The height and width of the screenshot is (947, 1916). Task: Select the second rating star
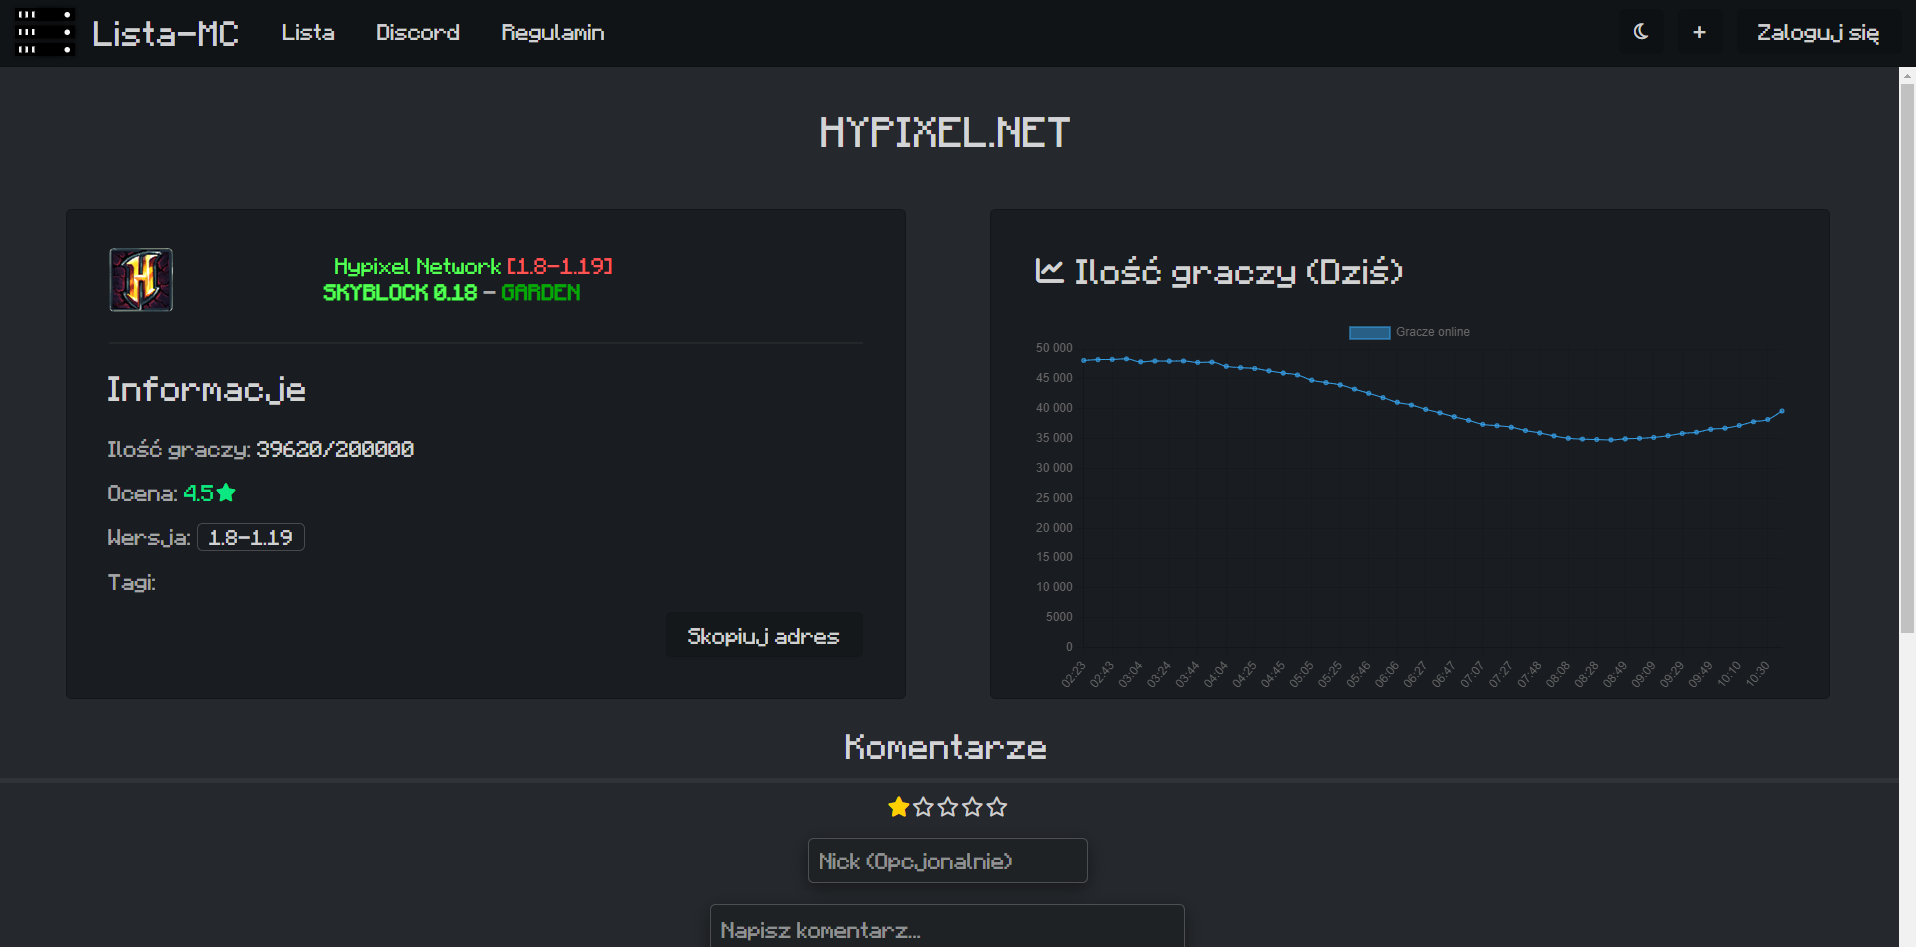tap(923, 807)
